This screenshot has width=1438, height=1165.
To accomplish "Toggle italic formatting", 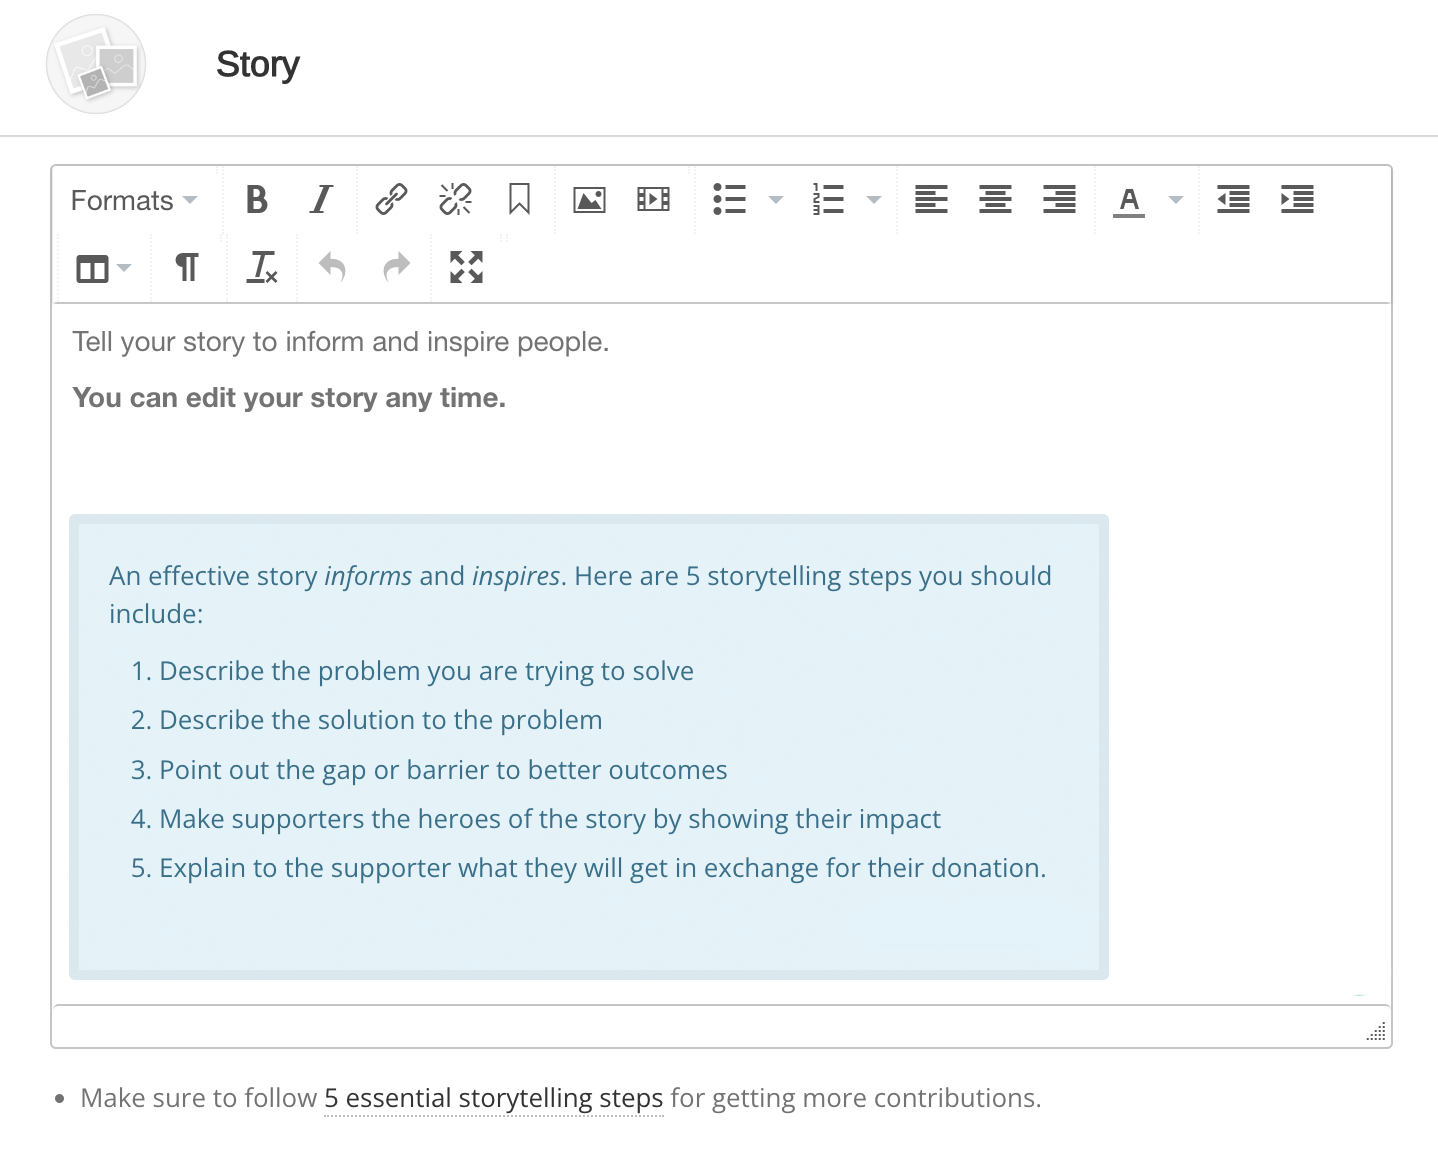I will pos(321,200).
